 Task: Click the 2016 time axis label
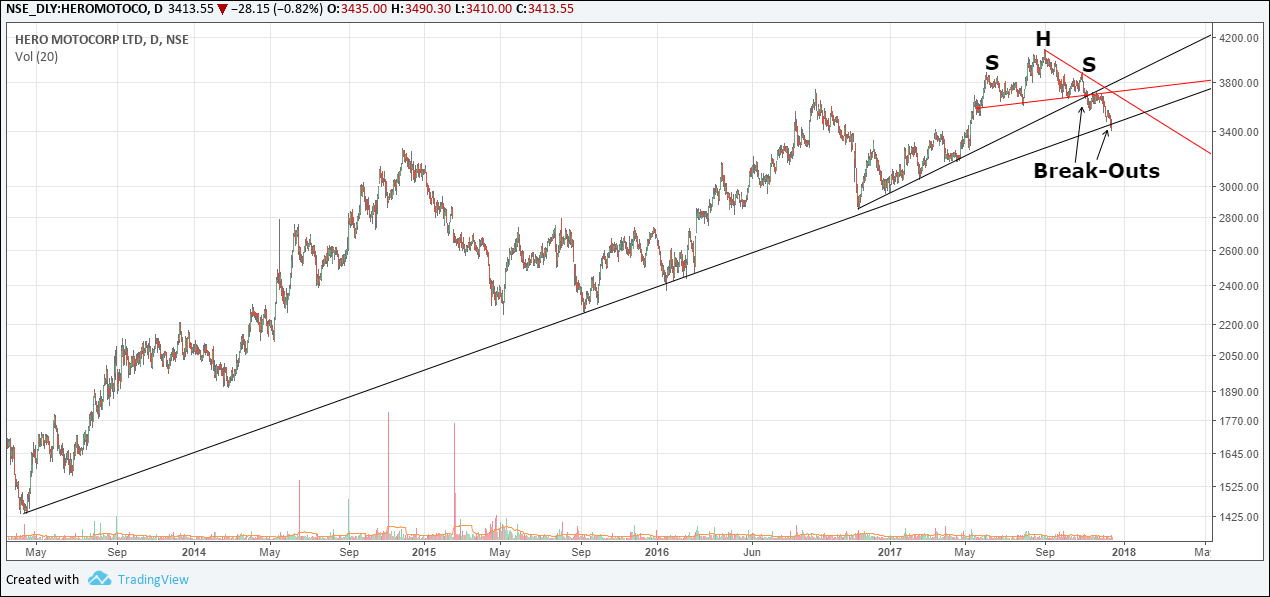656,551
